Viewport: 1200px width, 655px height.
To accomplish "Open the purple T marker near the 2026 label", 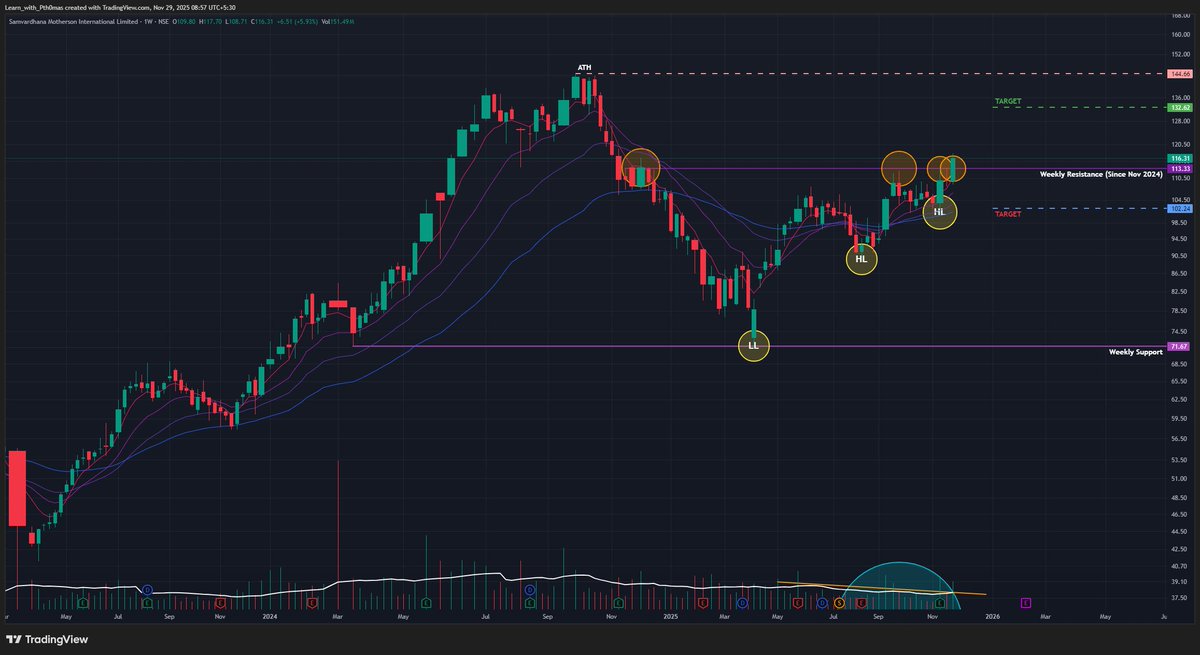I will (x=1025, y=602).
